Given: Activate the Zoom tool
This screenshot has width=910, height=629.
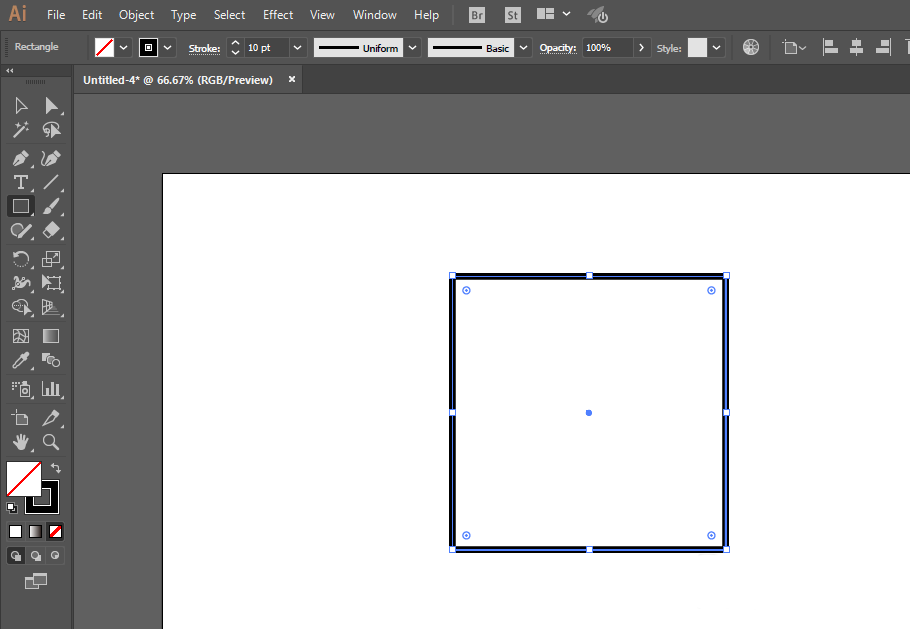Looking at the screenshot, I should (51, 442).
